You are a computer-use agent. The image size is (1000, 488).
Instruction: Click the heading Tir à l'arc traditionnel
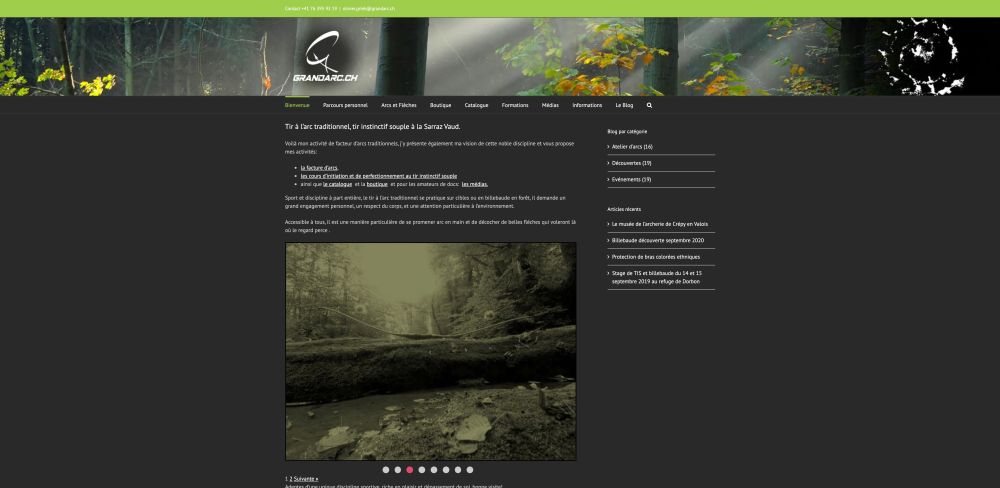[372, 127]
